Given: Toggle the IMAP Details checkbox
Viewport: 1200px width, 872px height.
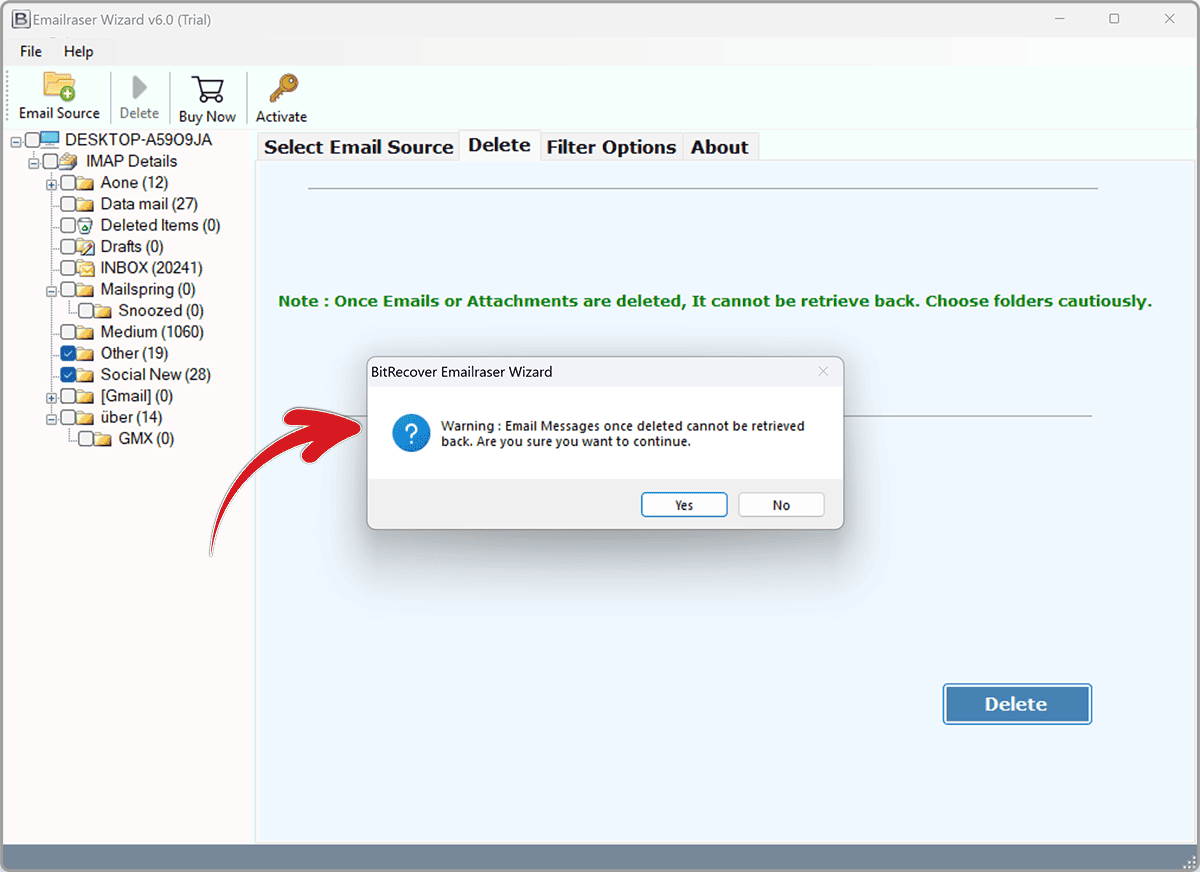Looking at the screenshot, I should (50, 161).
